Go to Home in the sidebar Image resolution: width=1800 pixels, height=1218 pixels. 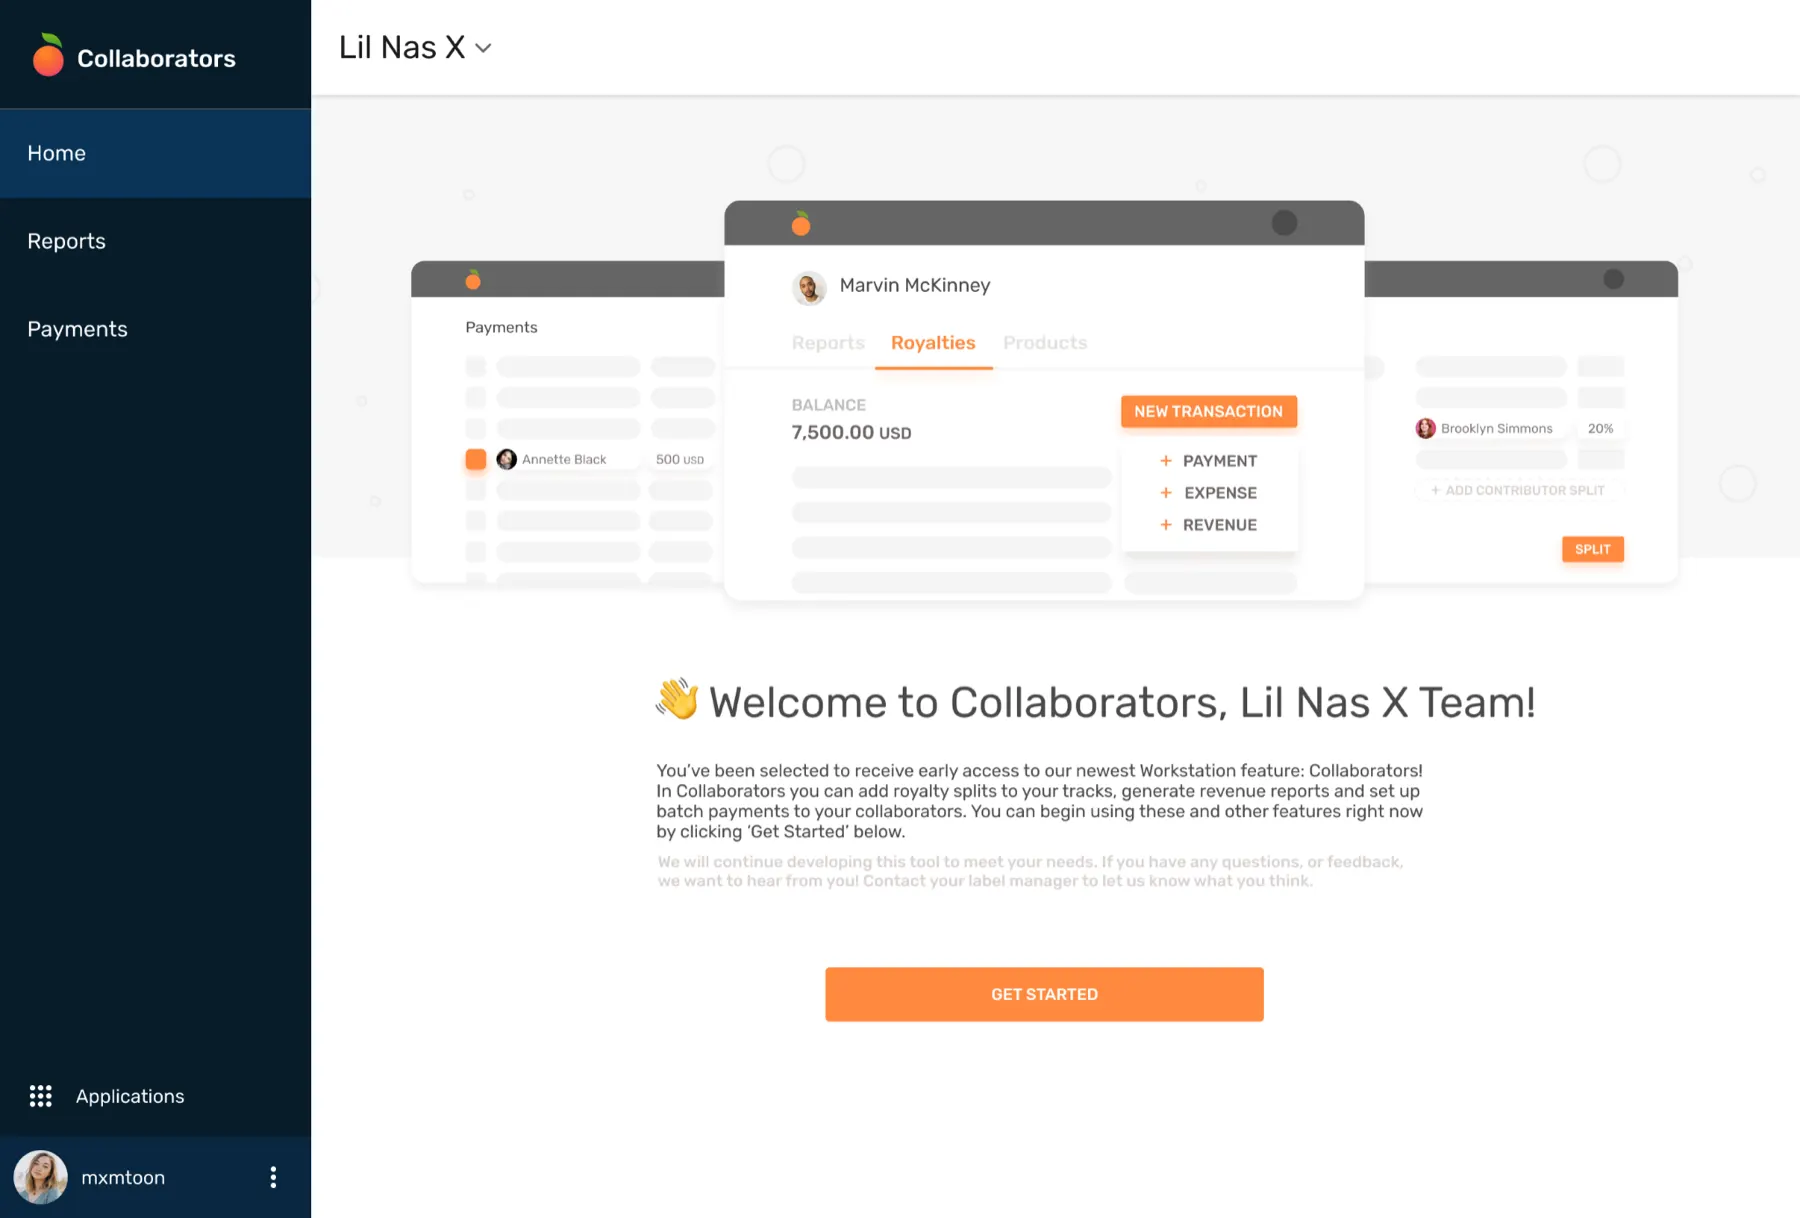155,153
